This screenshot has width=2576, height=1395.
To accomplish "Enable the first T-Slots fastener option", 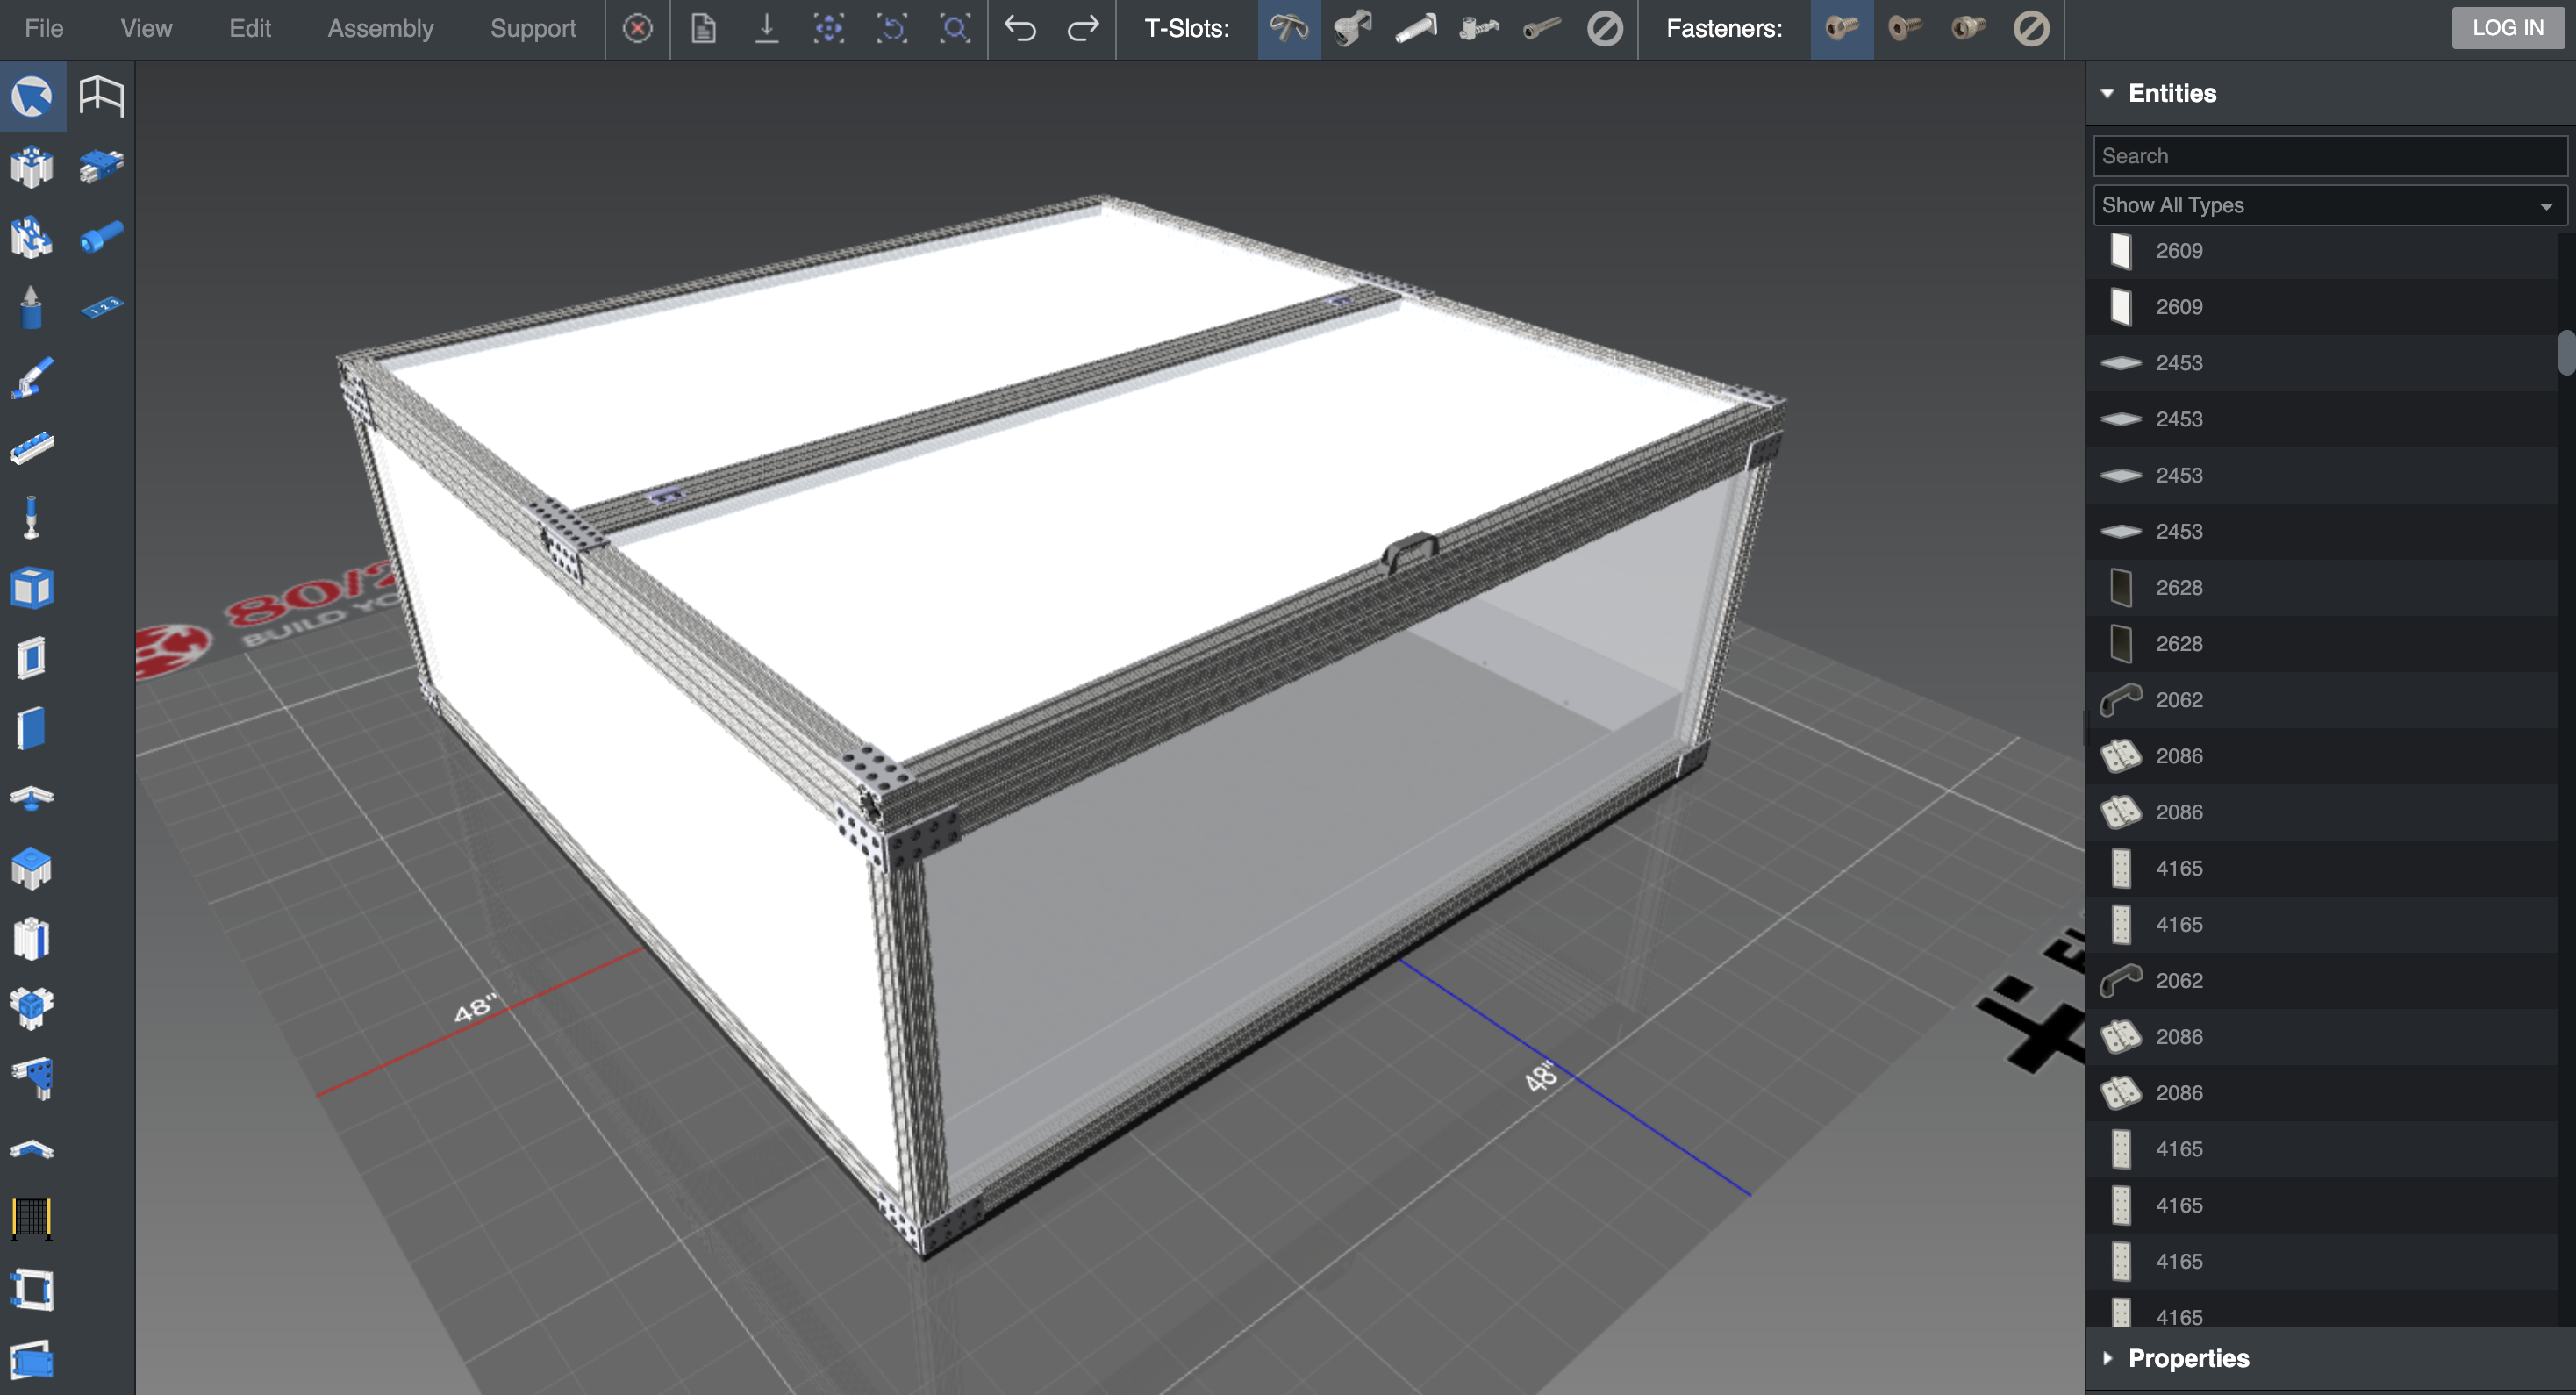I will point(1289,28).
